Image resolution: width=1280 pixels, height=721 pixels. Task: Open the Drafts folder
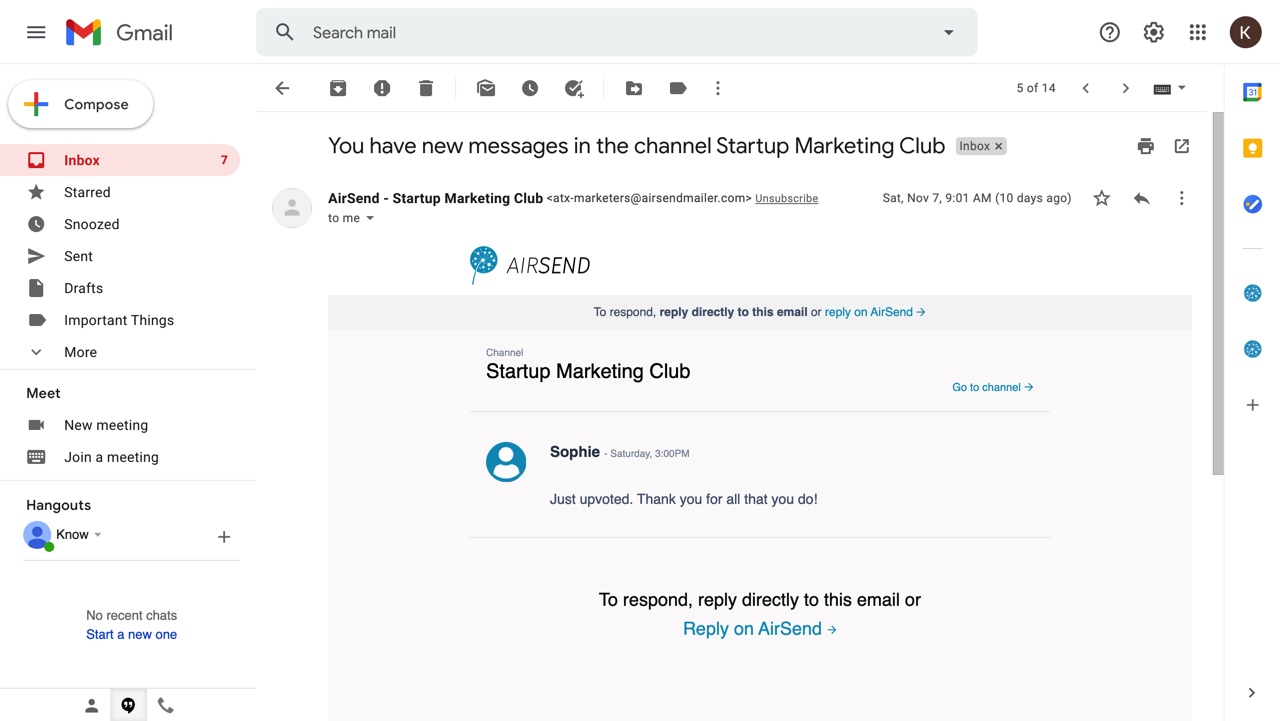[120, 288]
